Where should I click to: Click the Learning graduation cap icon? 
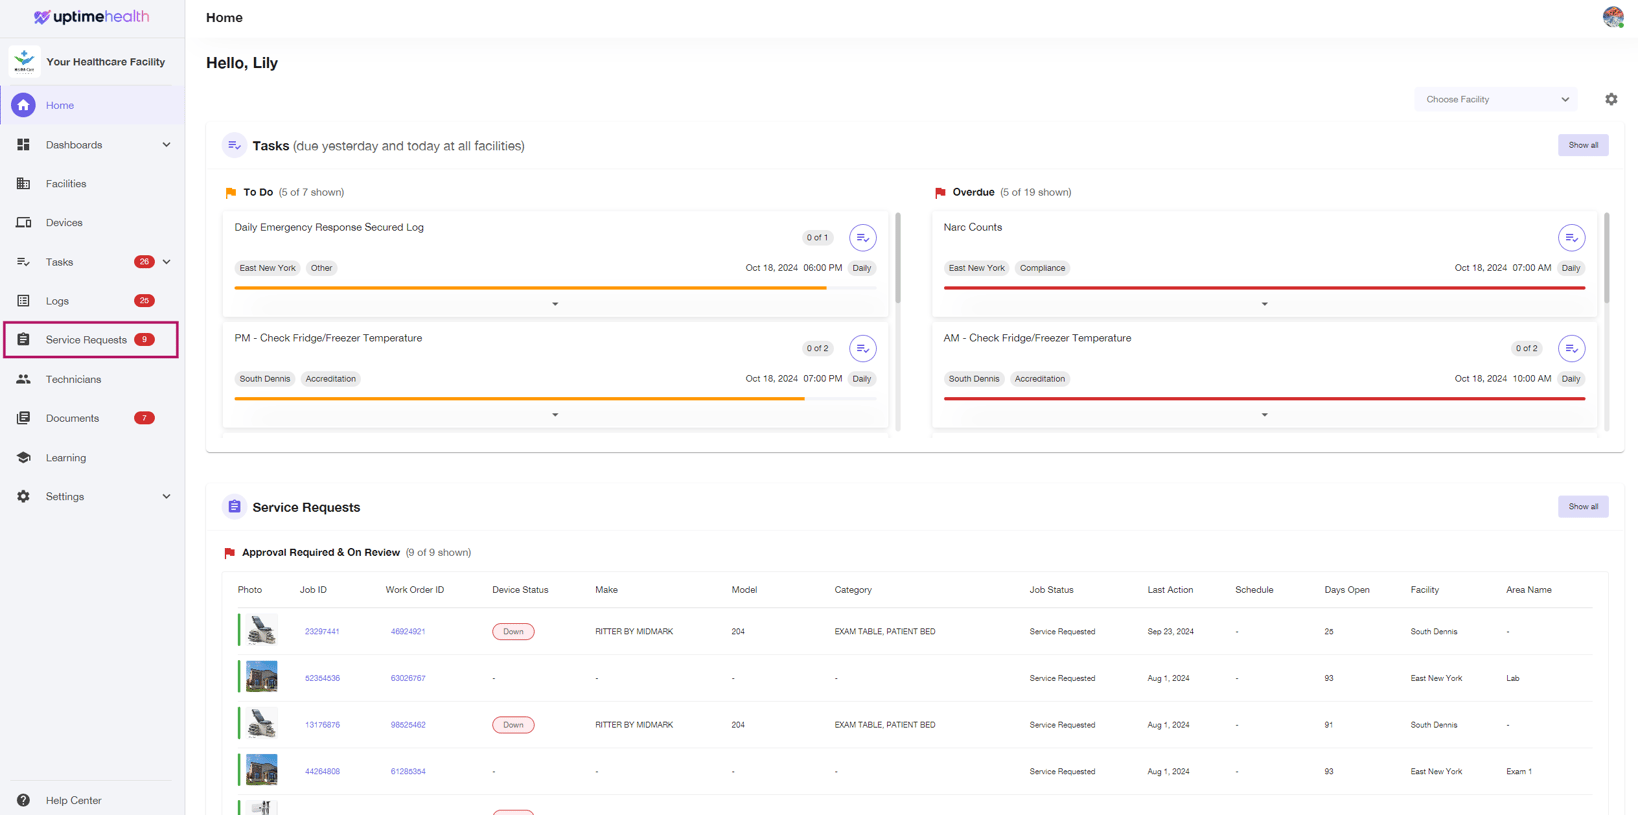coord(23,458)
